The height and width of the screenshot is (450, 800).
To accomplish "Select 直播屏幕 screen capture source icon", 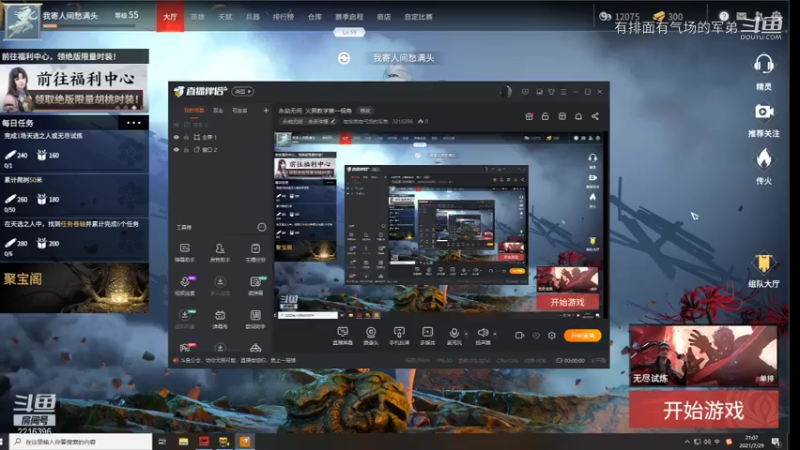I will click(342, 332).
